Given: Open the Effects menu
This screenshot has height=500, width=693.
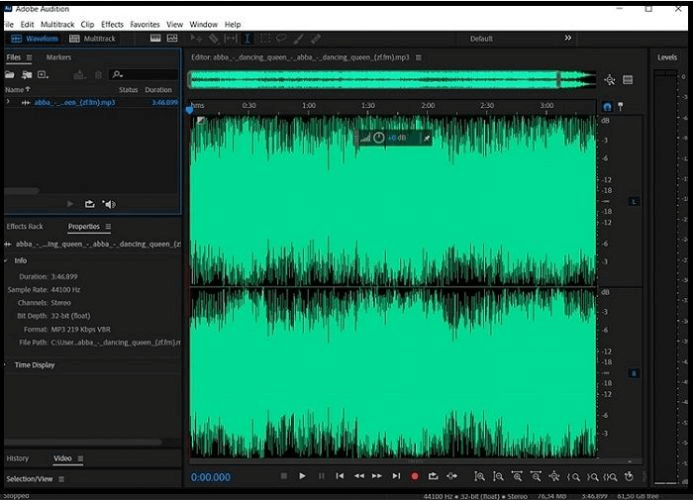Looking at the screenshot, I should (x=112, y=24).
